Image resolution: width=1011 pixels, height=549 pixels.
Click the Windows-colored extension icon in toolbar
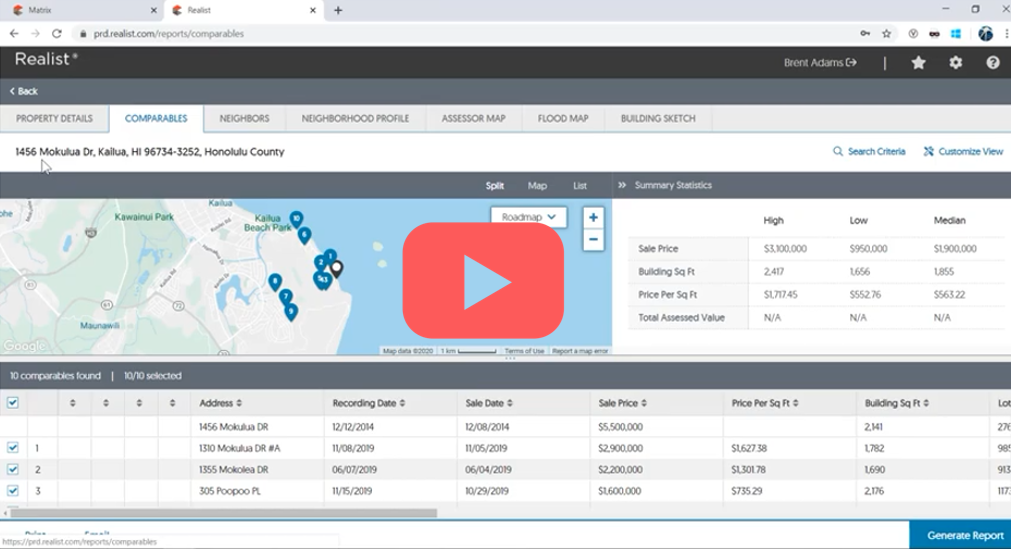(x=956, y=34)
